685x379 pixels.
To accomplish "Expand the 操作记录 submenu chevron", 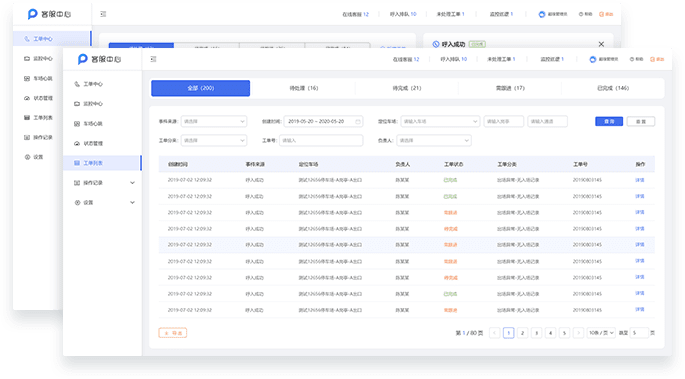I will point(132,183).
